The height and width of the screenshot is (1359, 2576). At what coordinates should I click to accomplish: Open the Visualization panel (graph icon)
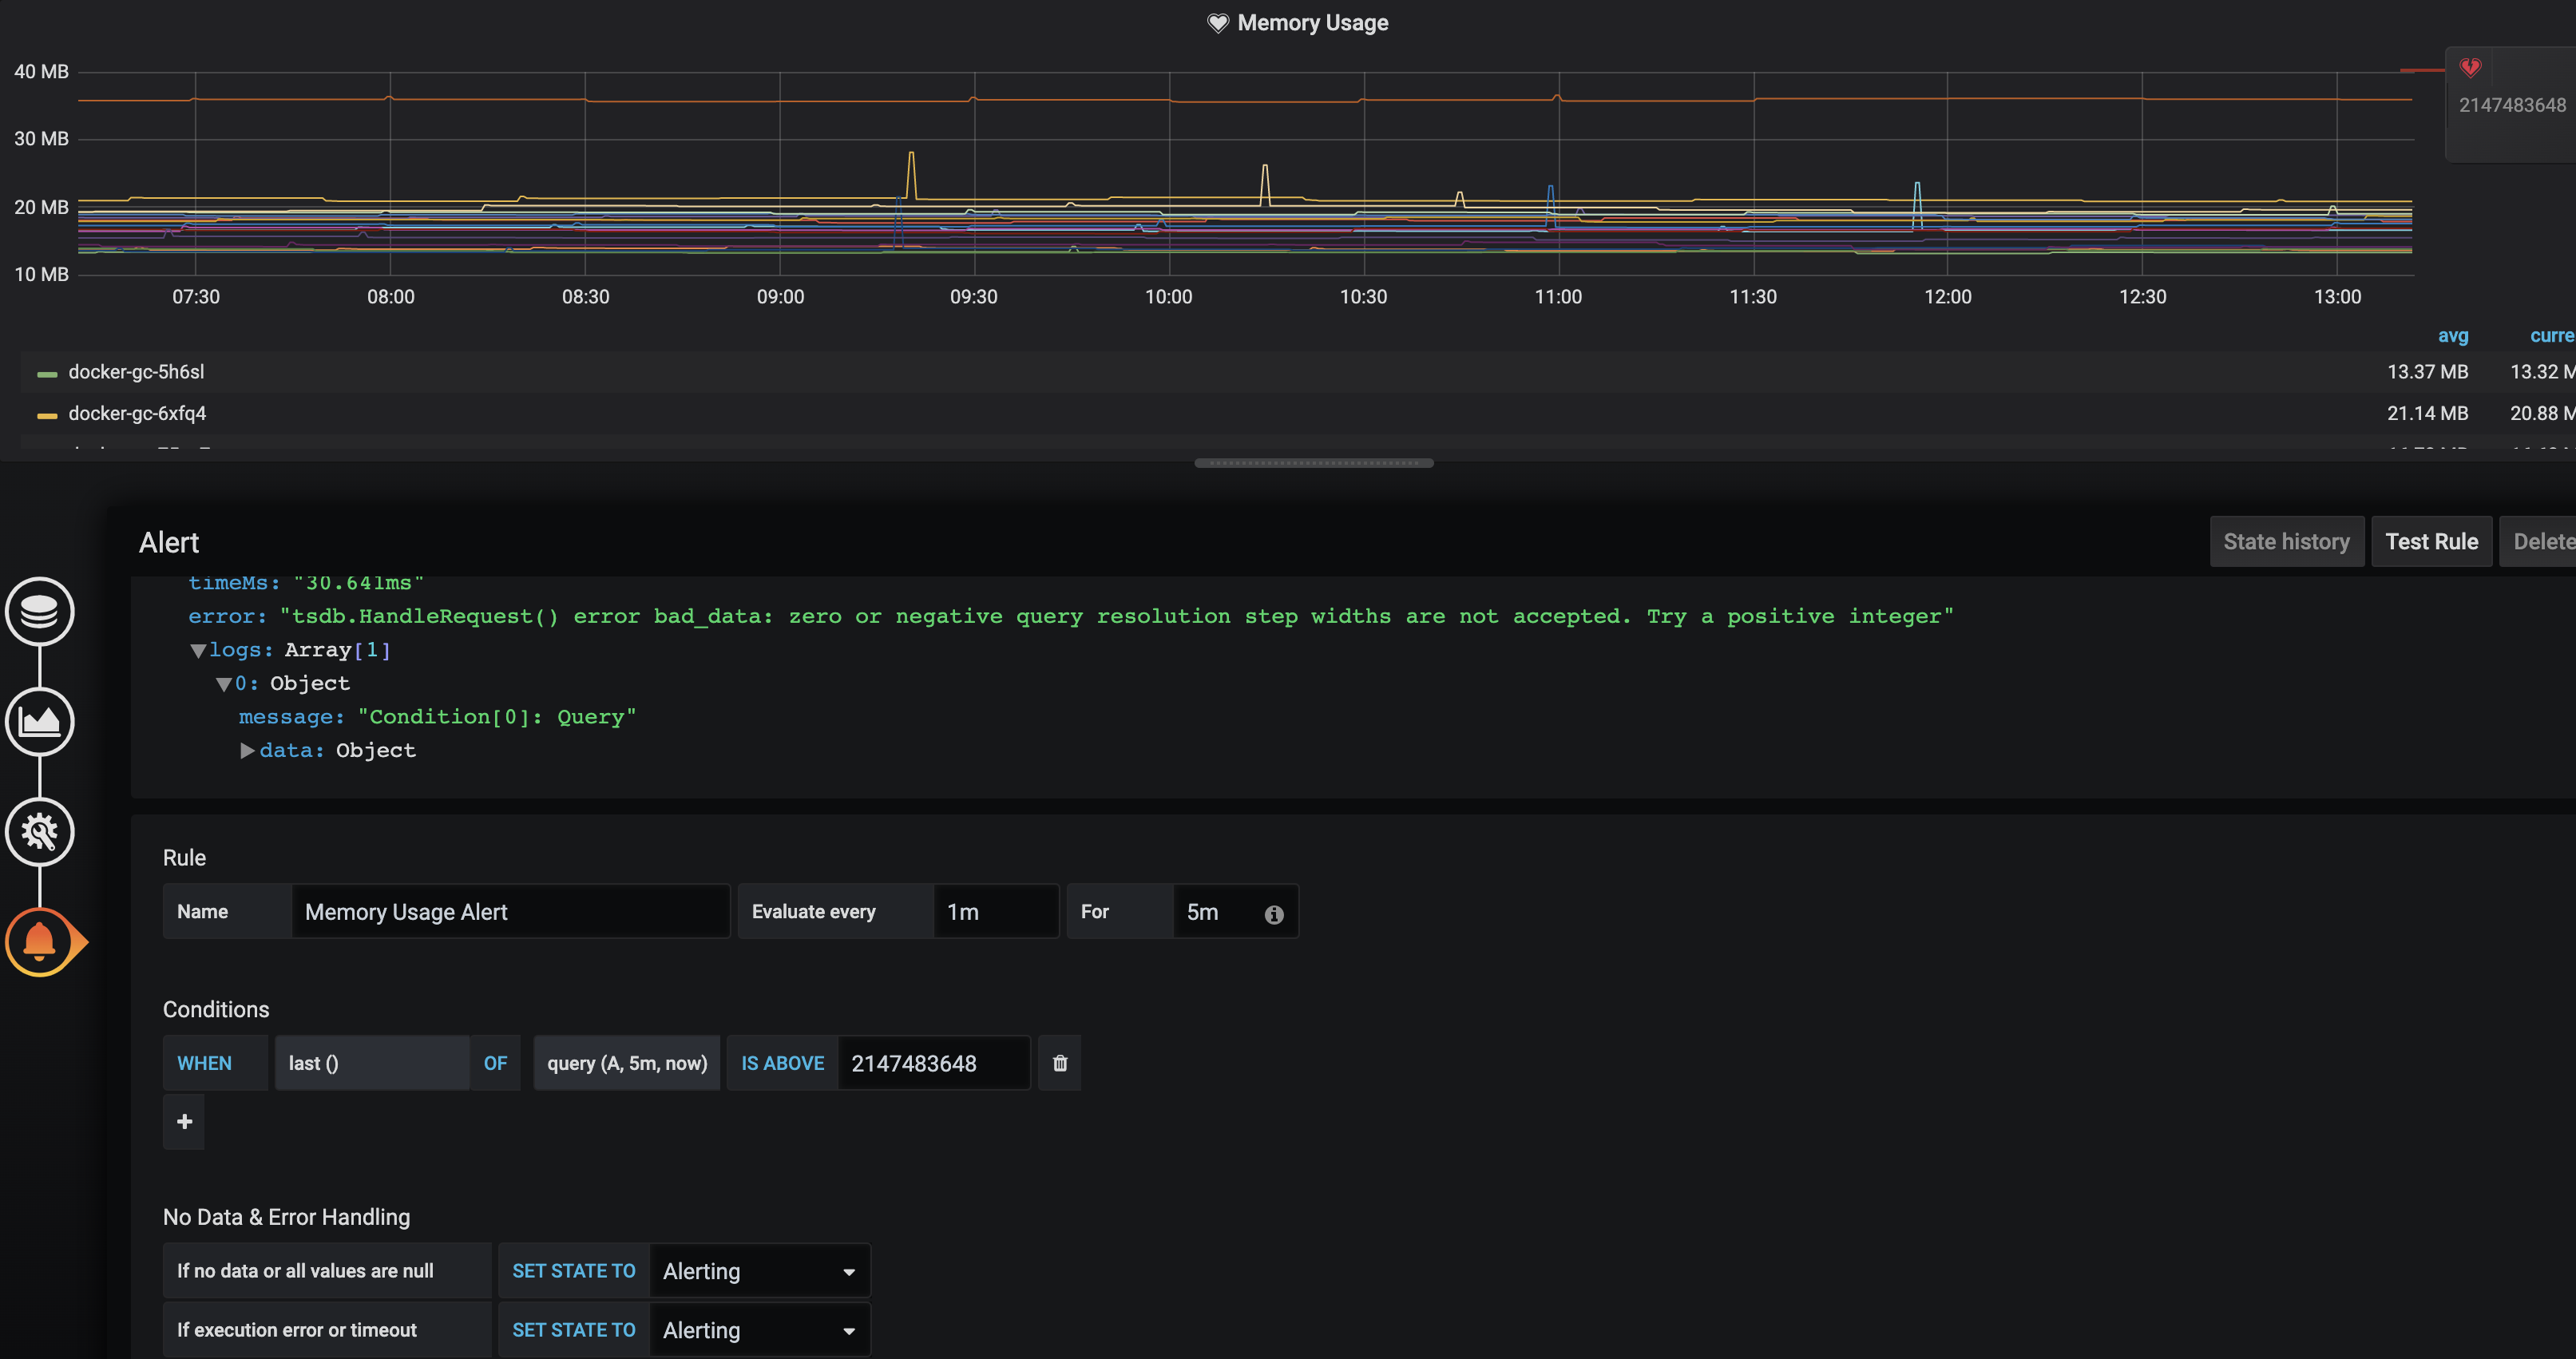pos(40,722)
